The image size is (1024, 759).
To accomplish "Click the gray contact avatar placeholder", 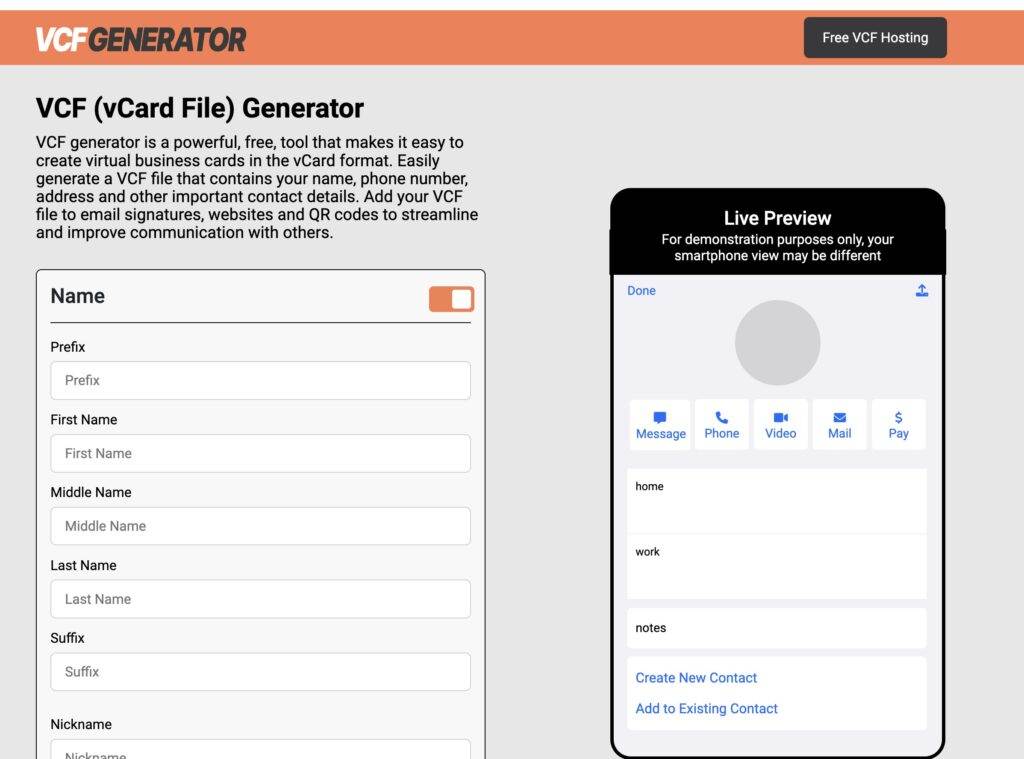I will 777,343.
